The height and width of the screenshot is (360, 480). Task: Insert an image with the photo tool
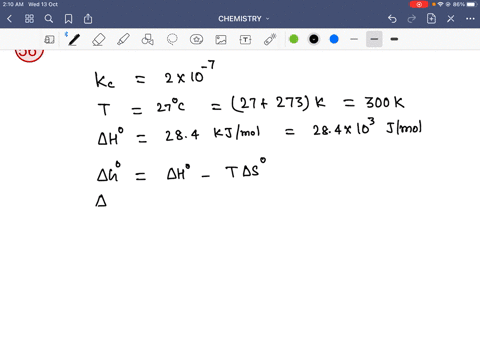221,39
